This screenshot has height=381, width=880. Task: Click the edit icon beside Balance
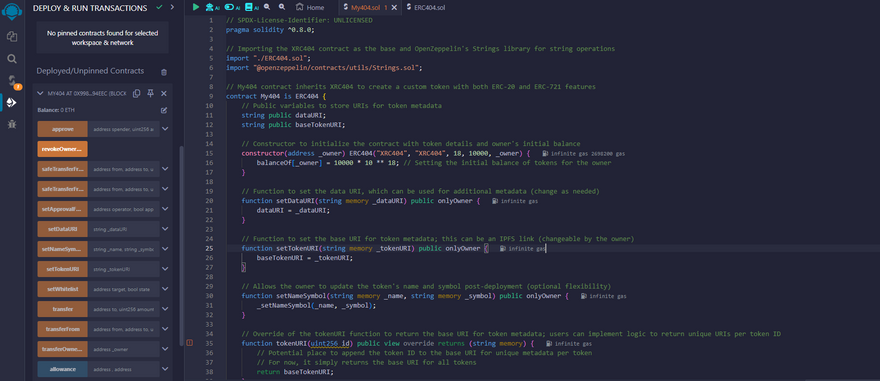pyautogui.click(x=164, y=110)
